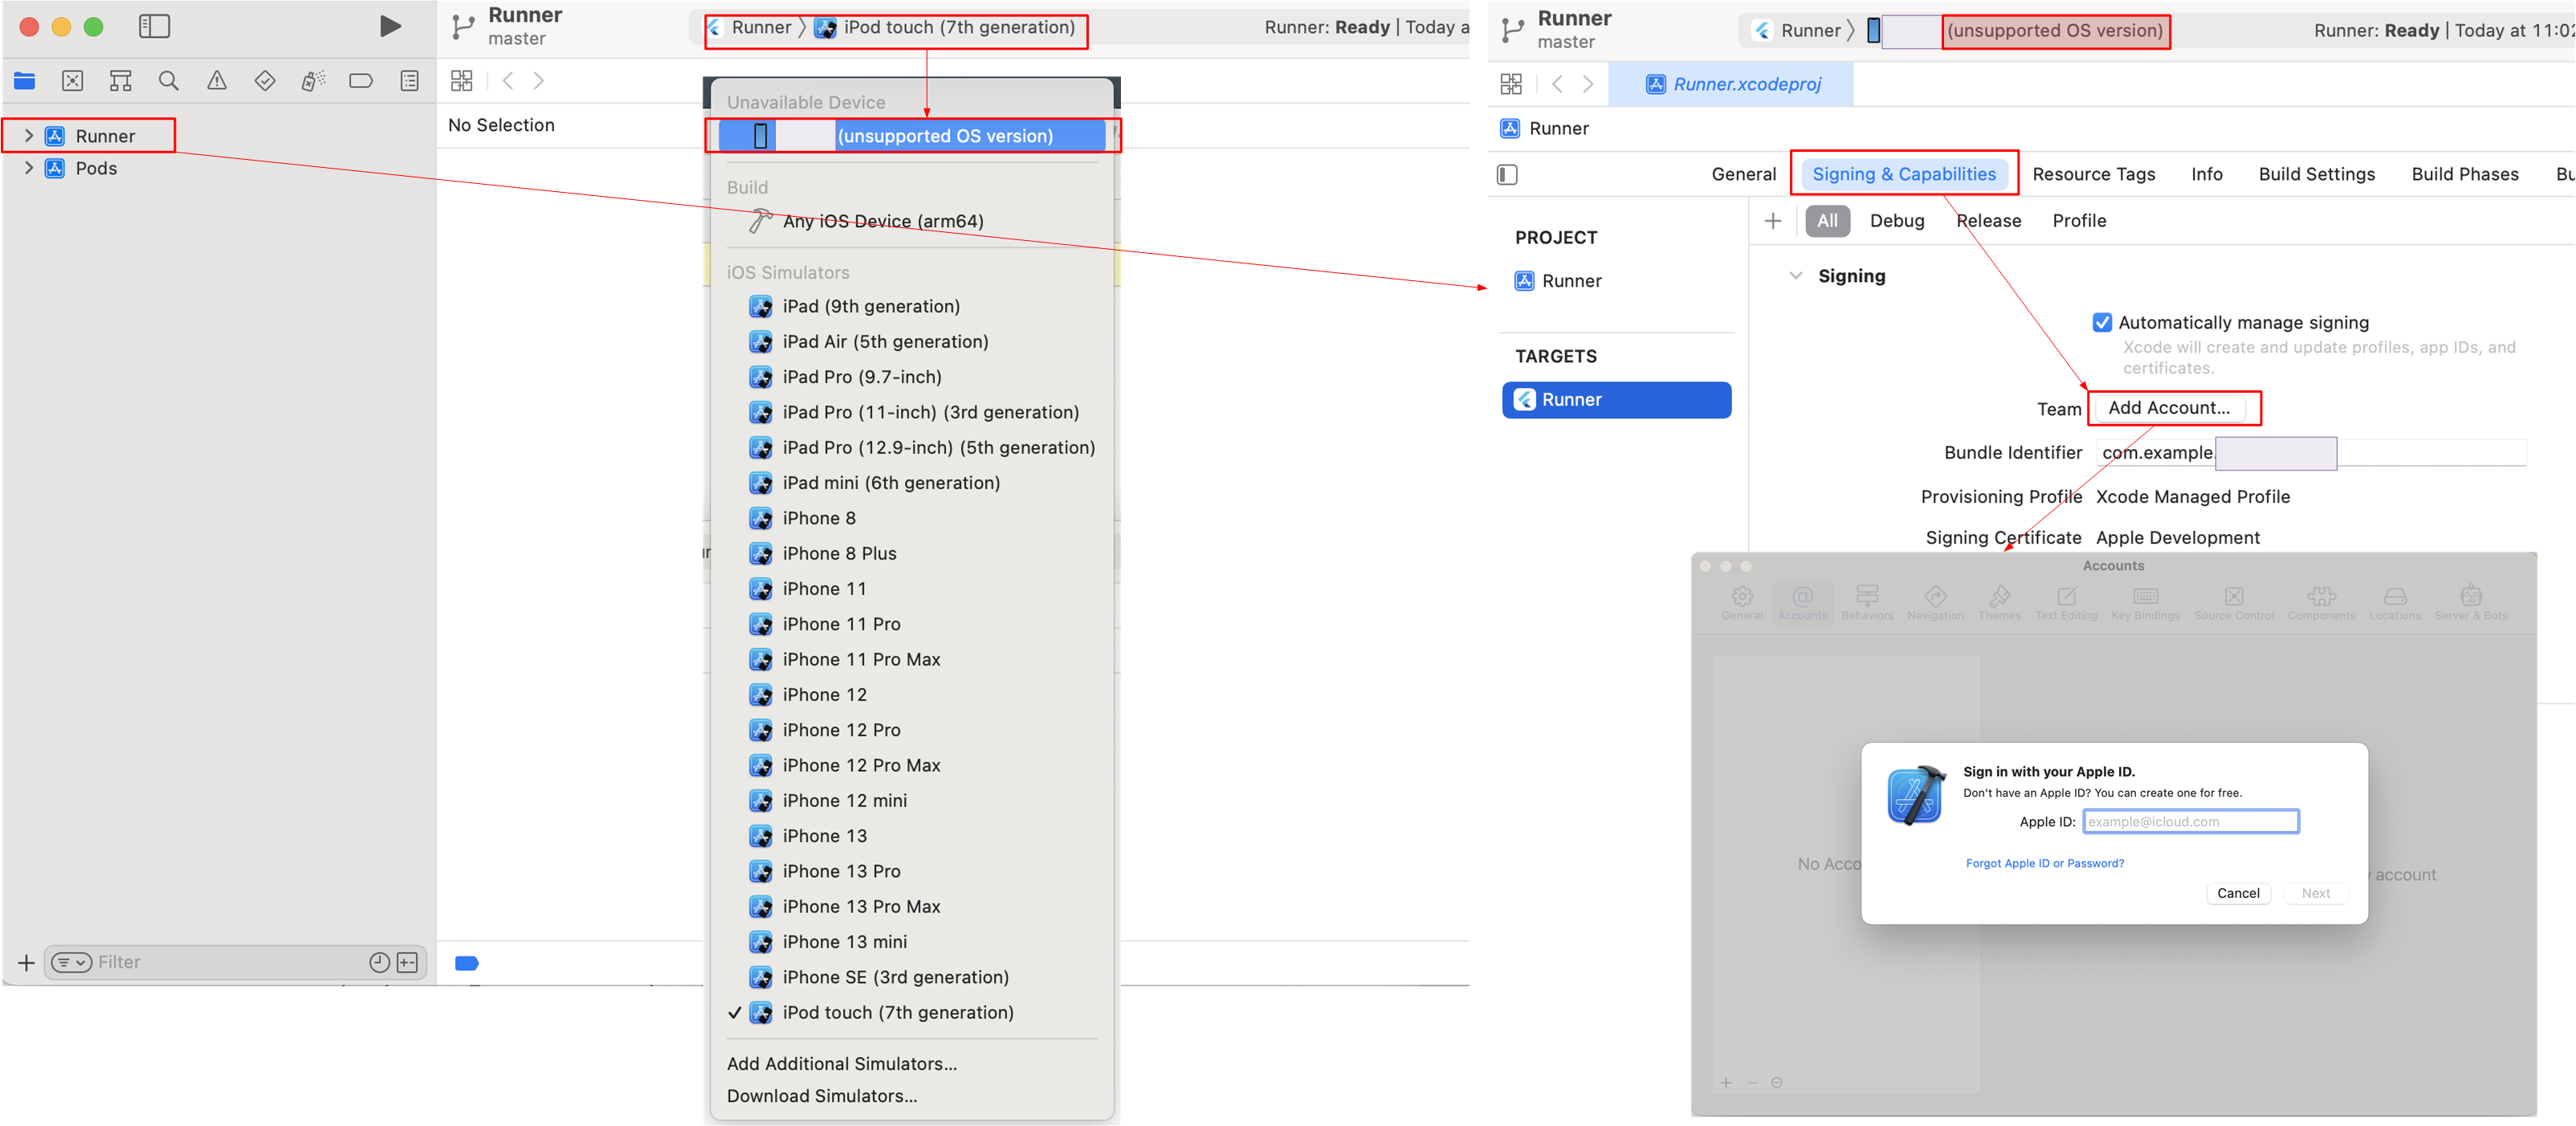Viewport: 2576px width, 1126px height.
Task: Open the Find navigator magnifier icon
Action: click(168, 81)
